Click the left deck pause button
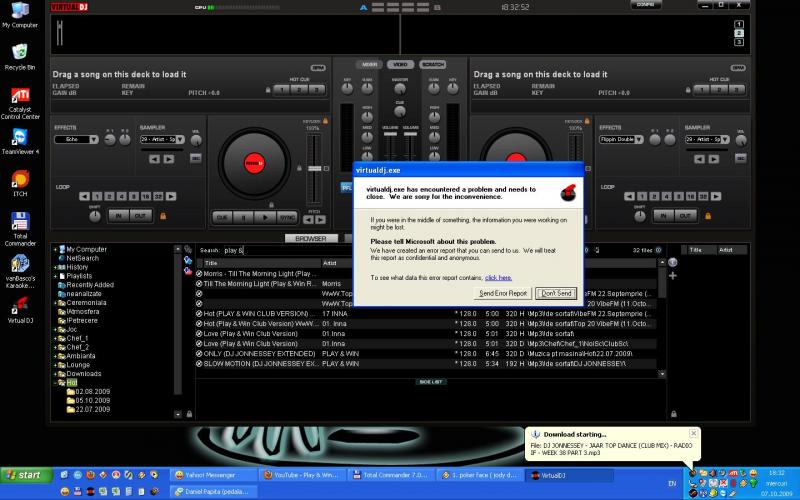The width and height of the screenshot is (800, 500). (x=243, y=217)
